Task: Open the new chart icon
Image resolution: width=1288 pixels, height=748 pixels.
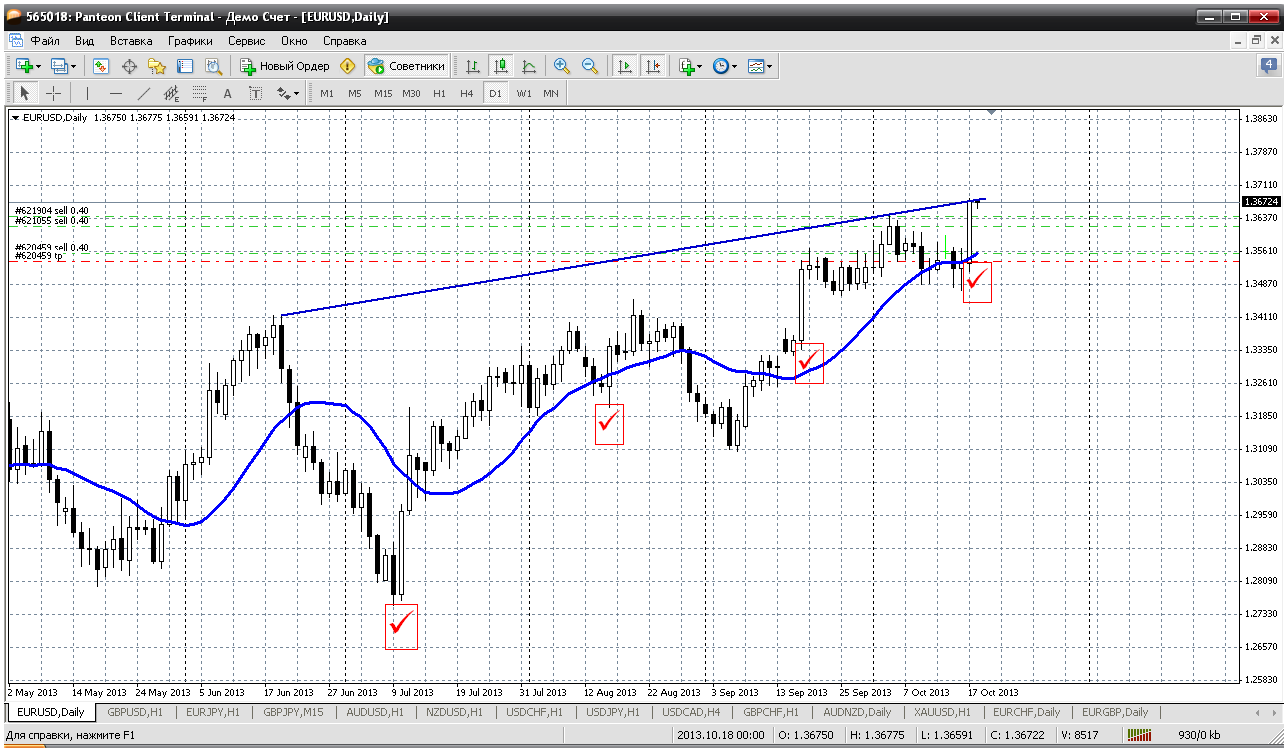Action: tap(24, 66)
